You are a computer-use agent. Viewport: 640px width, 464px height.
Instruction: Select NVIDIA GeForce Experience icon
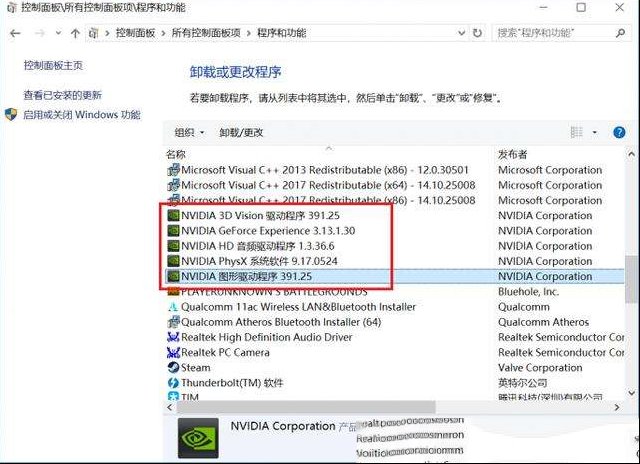tap(173, 231)
